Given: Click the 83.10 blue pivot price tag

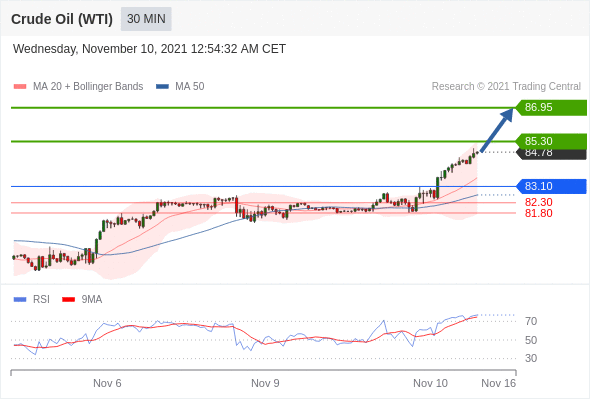Looking at the screenshot, I should click(x=551, y=186).
